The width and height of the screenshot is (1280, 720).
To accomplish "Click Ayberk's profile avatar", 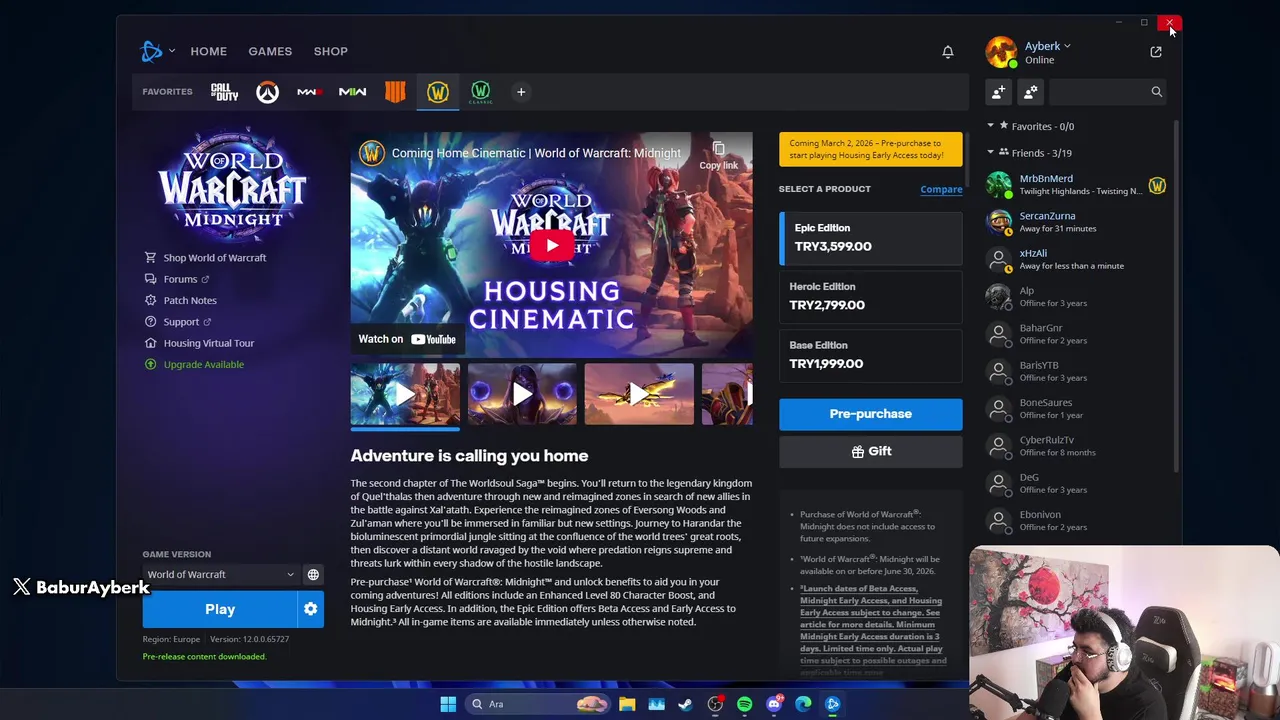I will tap(1001, 52).
